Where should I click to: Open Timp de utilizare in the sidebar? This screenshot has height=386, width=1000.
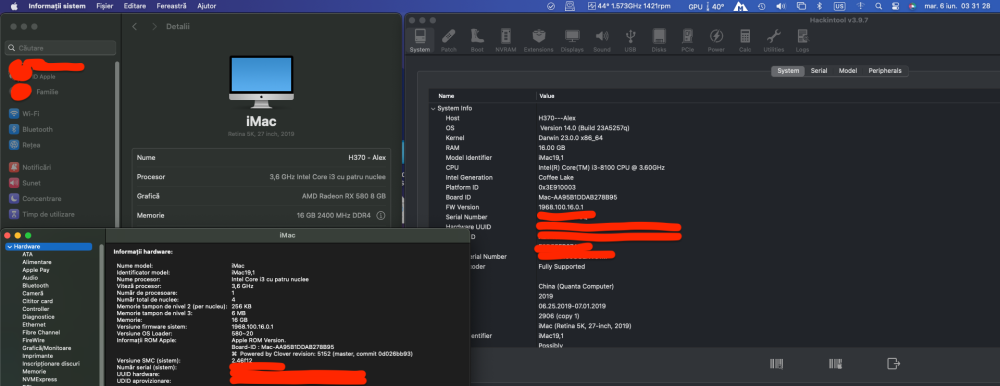click(48, 214)
